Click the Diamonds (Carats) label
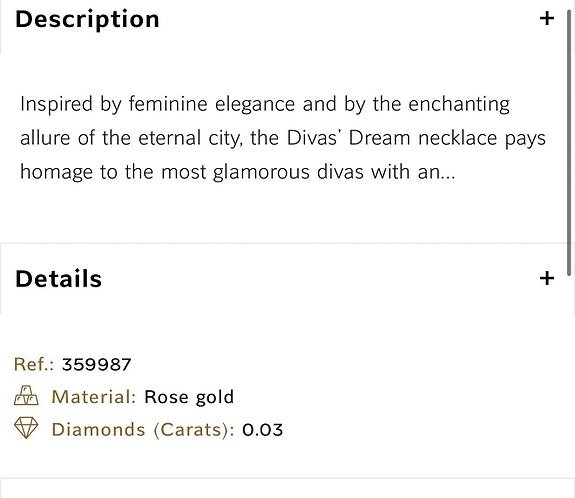Screen dimensions: 575x498 tap(143, 430)
